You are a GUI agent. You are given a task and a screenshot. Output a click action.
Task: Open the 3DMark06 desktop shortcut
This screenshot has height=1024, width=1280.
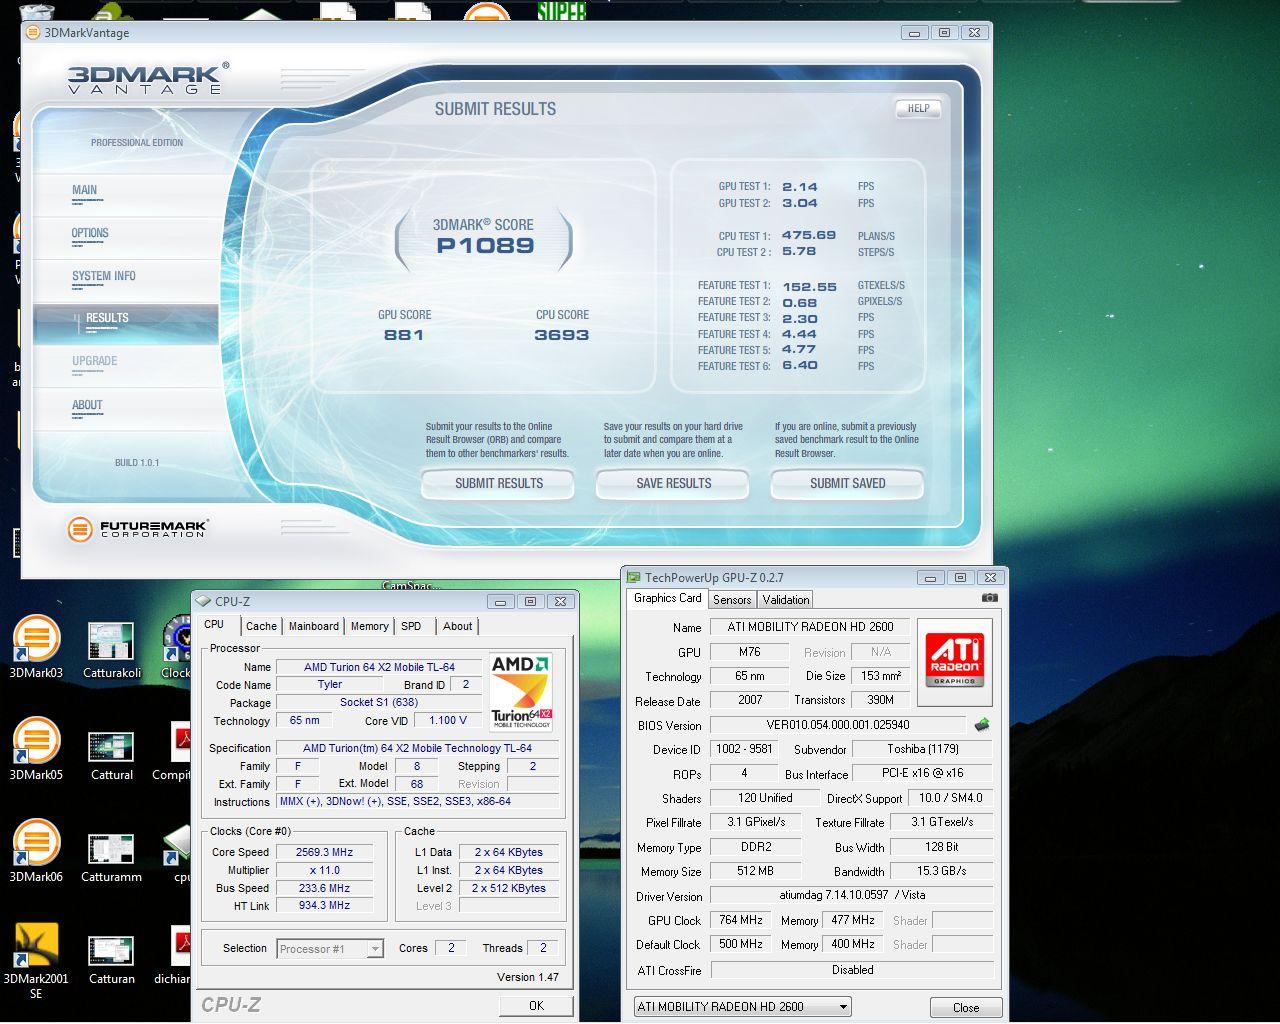(36, 851)
